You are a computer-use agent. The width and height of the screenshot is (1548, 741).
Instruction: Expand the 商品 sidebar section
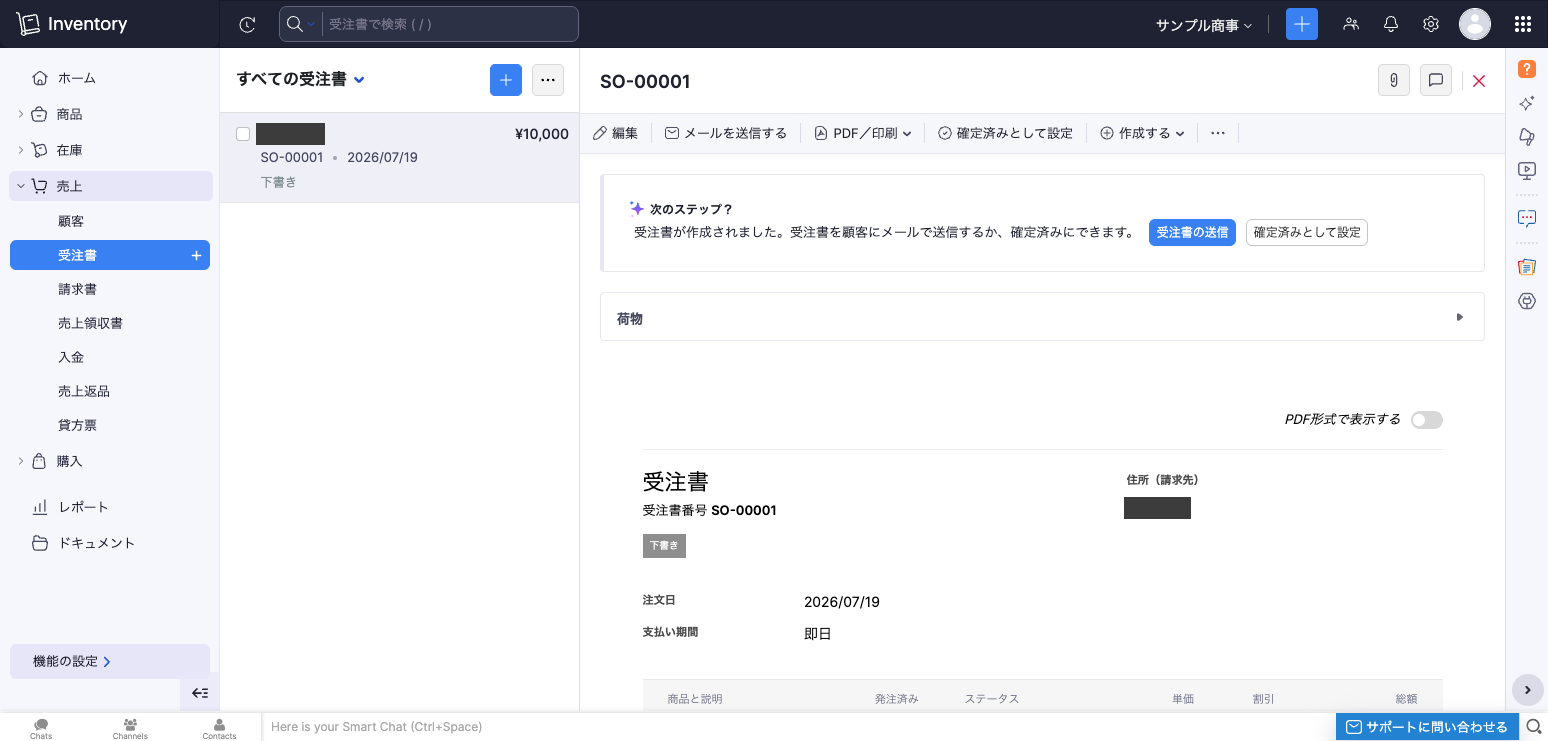(x=21, y=114)
